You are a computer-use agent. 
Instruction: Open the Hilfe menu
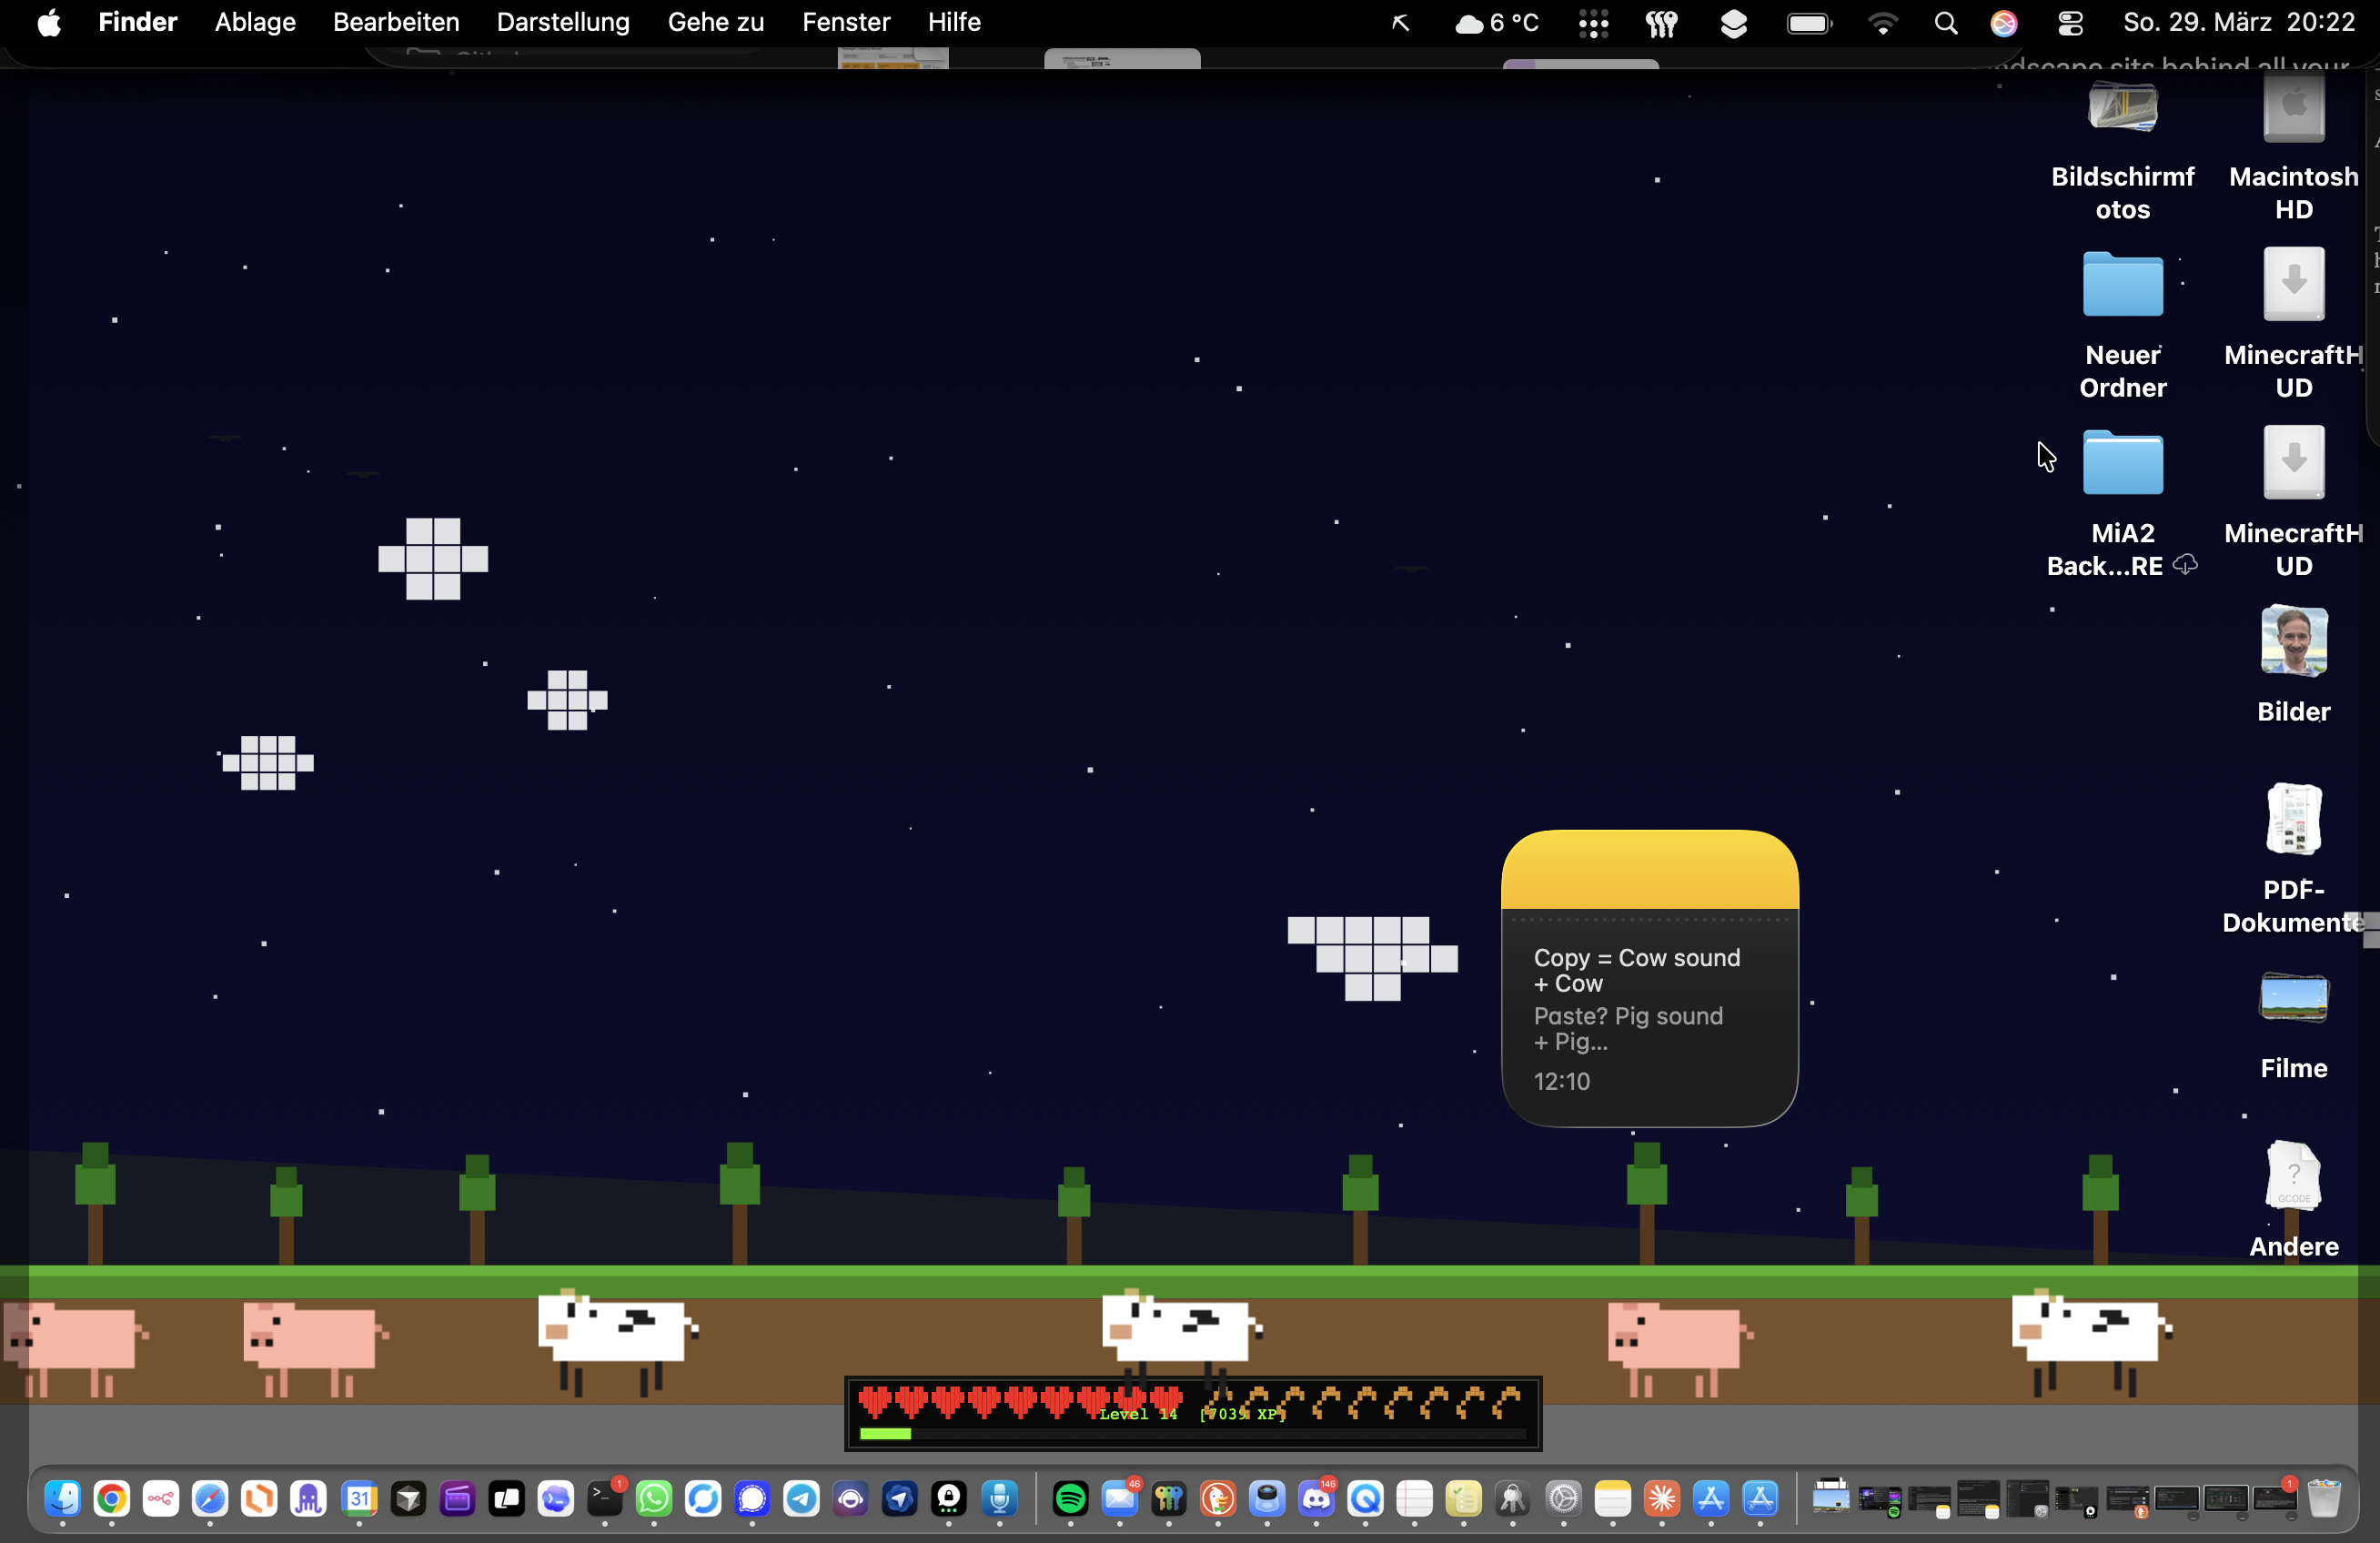[x=954, y=22]
